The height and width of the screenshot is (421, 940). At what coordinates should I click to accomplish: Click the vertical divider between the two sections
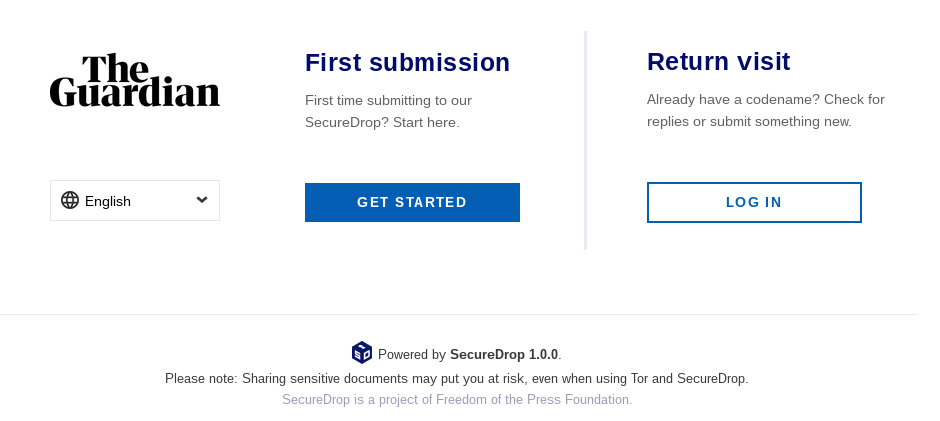pos(585,140)
